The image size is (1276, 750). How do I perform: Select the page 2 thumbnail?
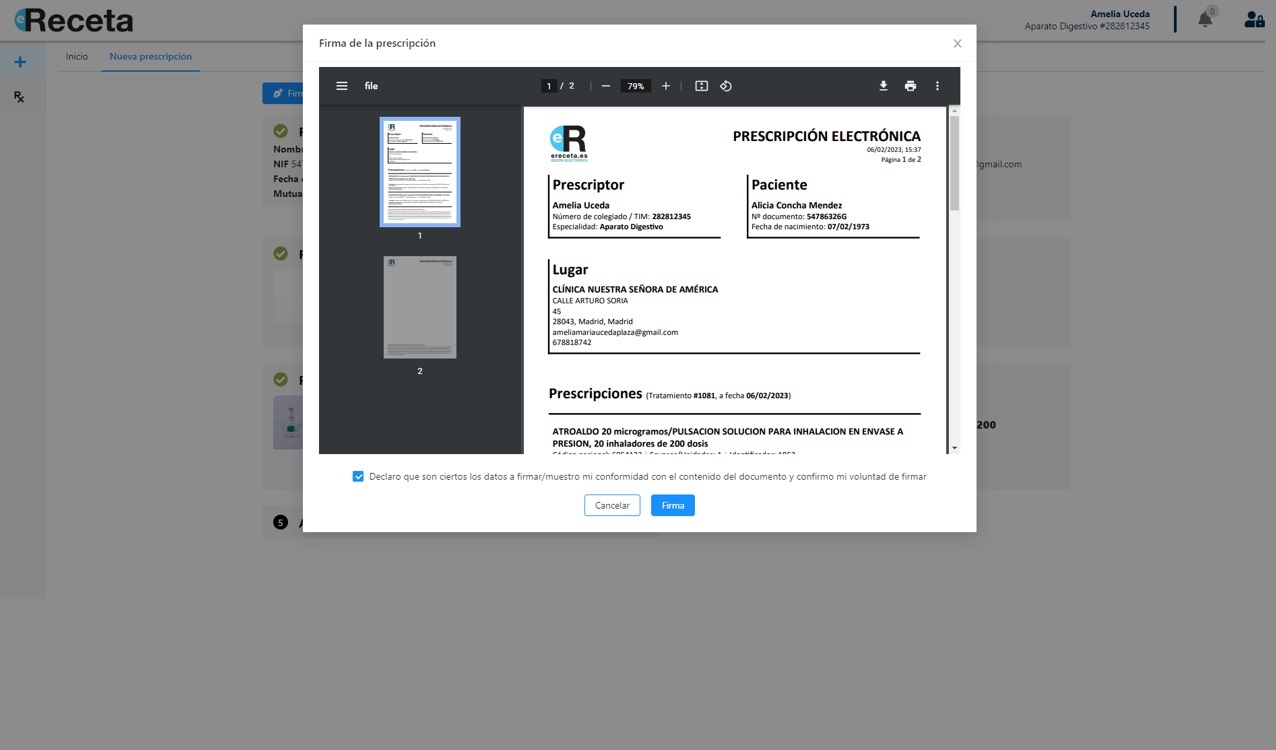(420, 308)
